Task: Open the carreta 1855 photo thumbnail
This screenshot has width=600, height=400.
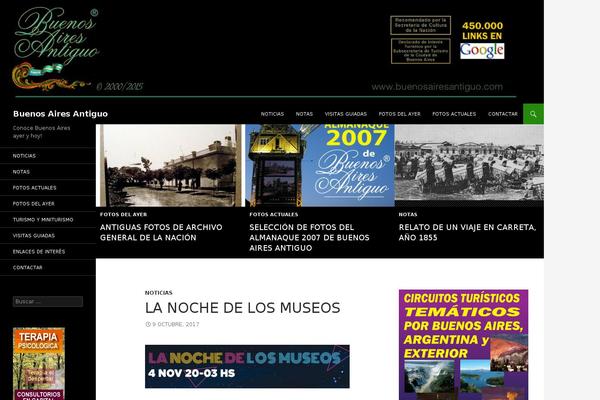Action: (x=469, y=165)
